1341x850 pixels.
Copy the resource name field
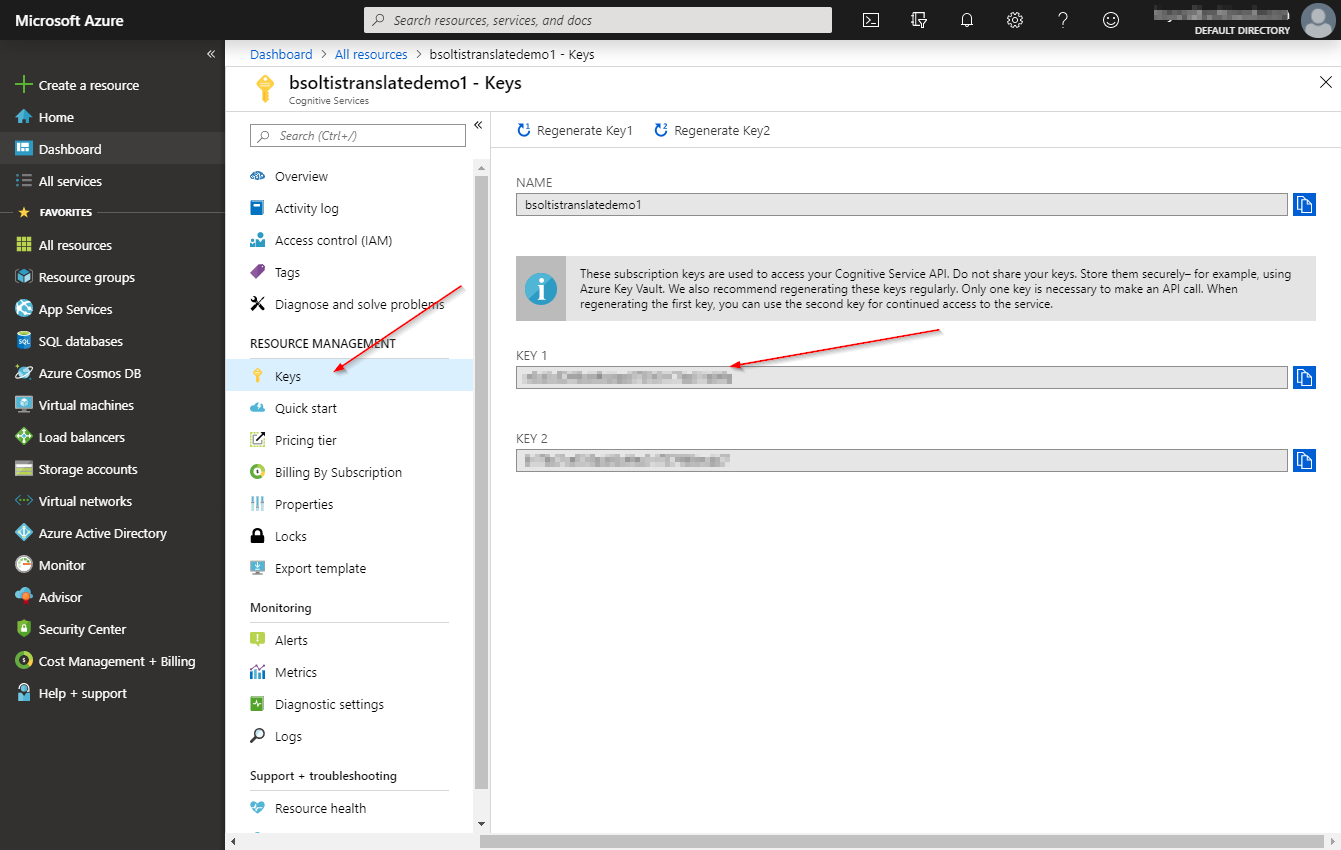1304,204
